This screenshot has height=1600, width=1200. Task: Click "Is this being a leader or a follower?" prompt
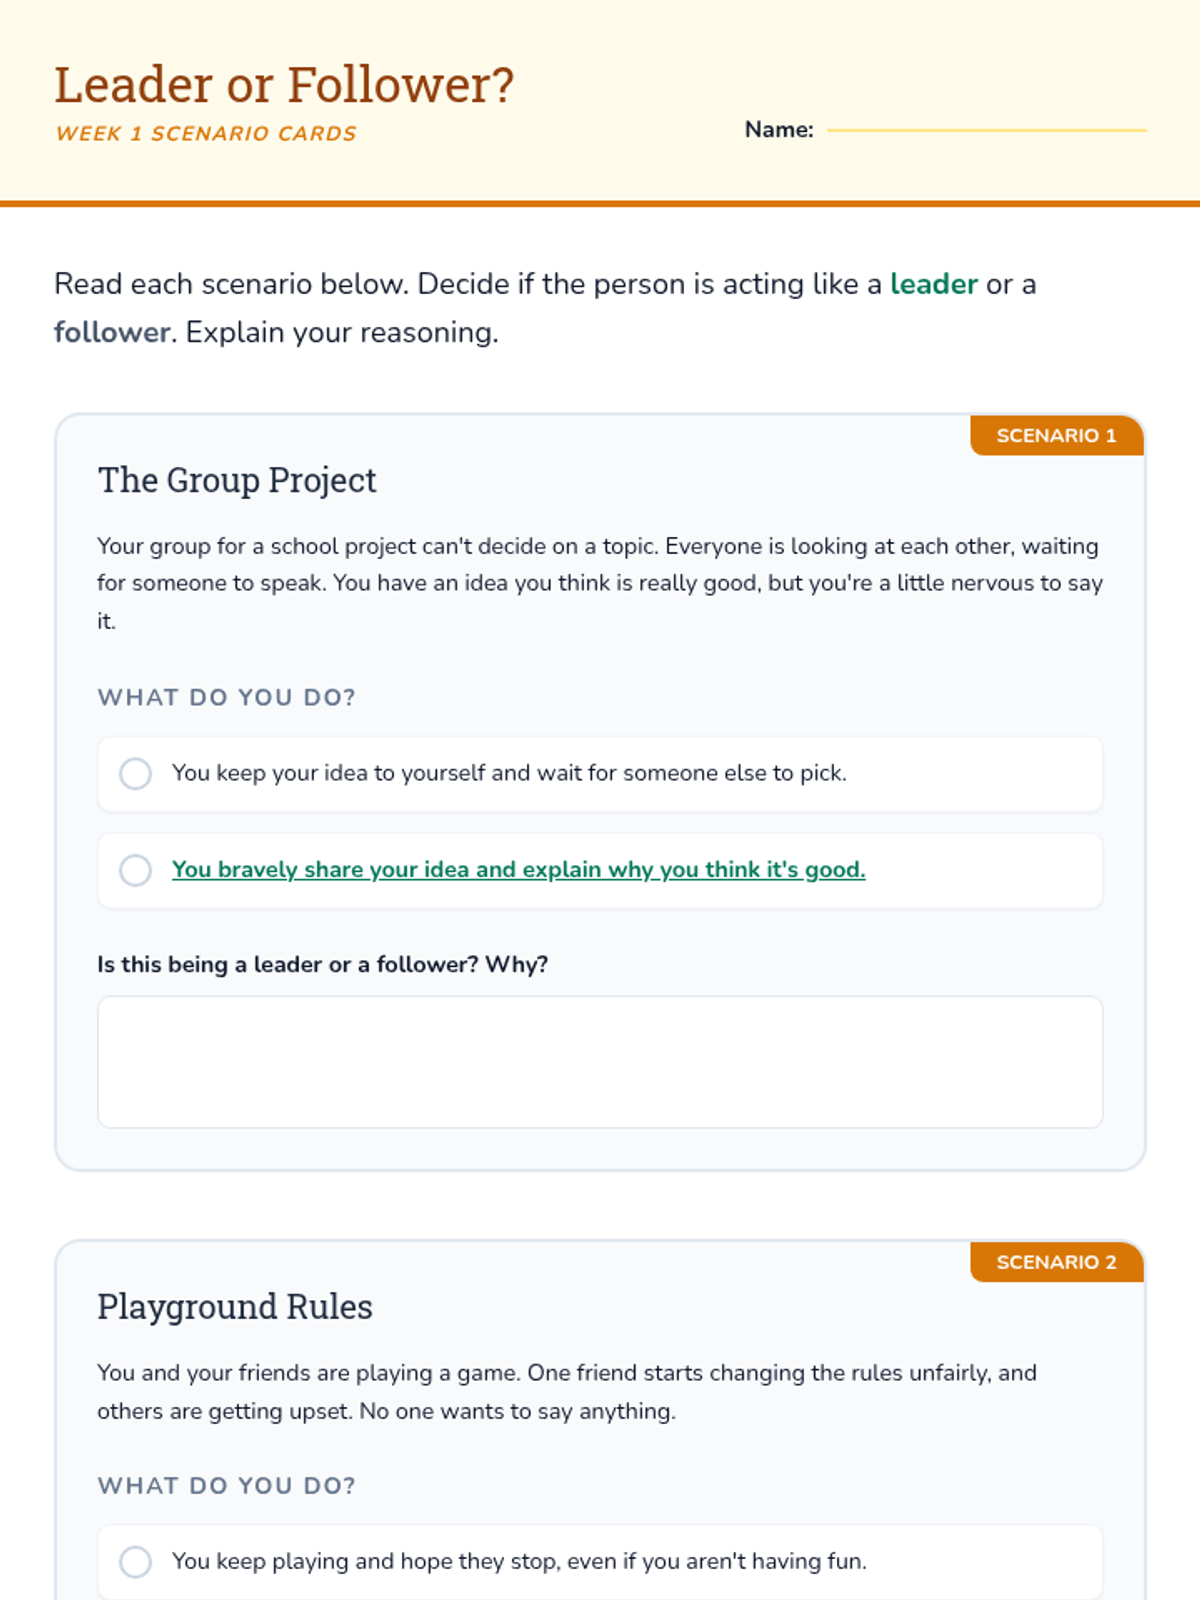(322, 964)
